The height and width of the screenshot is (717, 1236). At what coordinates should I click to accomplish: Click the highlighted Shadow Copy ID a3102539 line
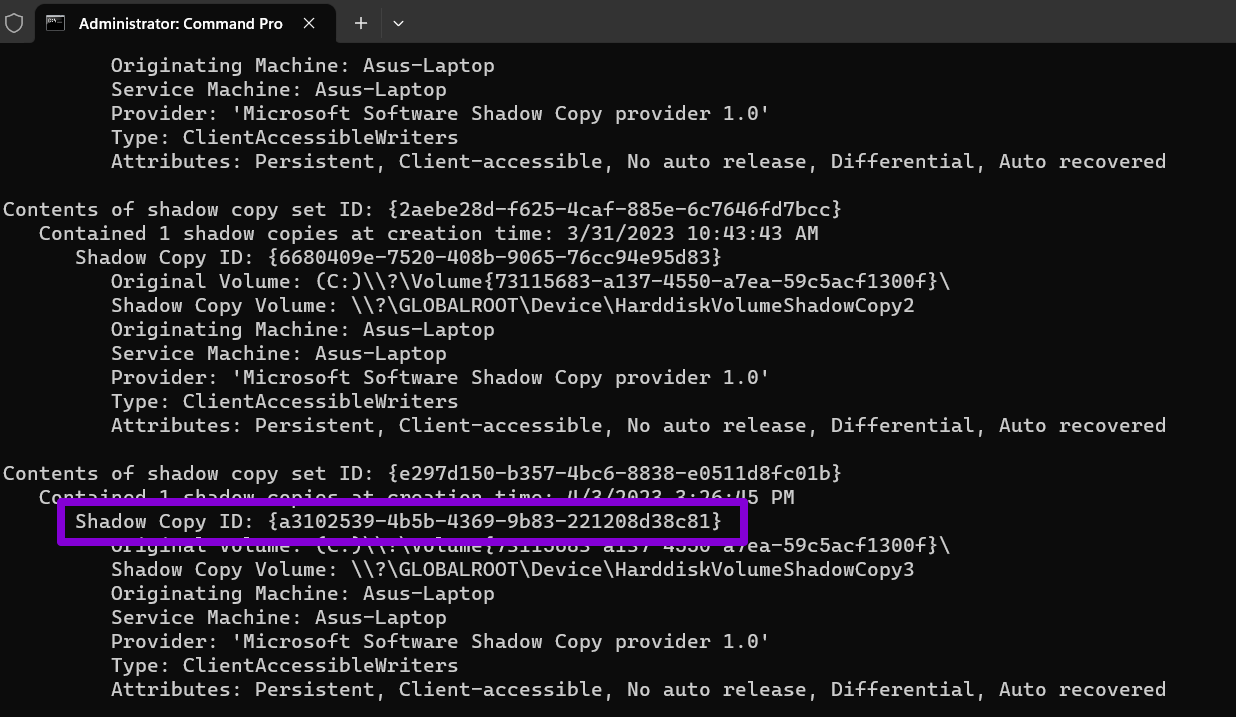pyautogui.click(x=398, y=522)
